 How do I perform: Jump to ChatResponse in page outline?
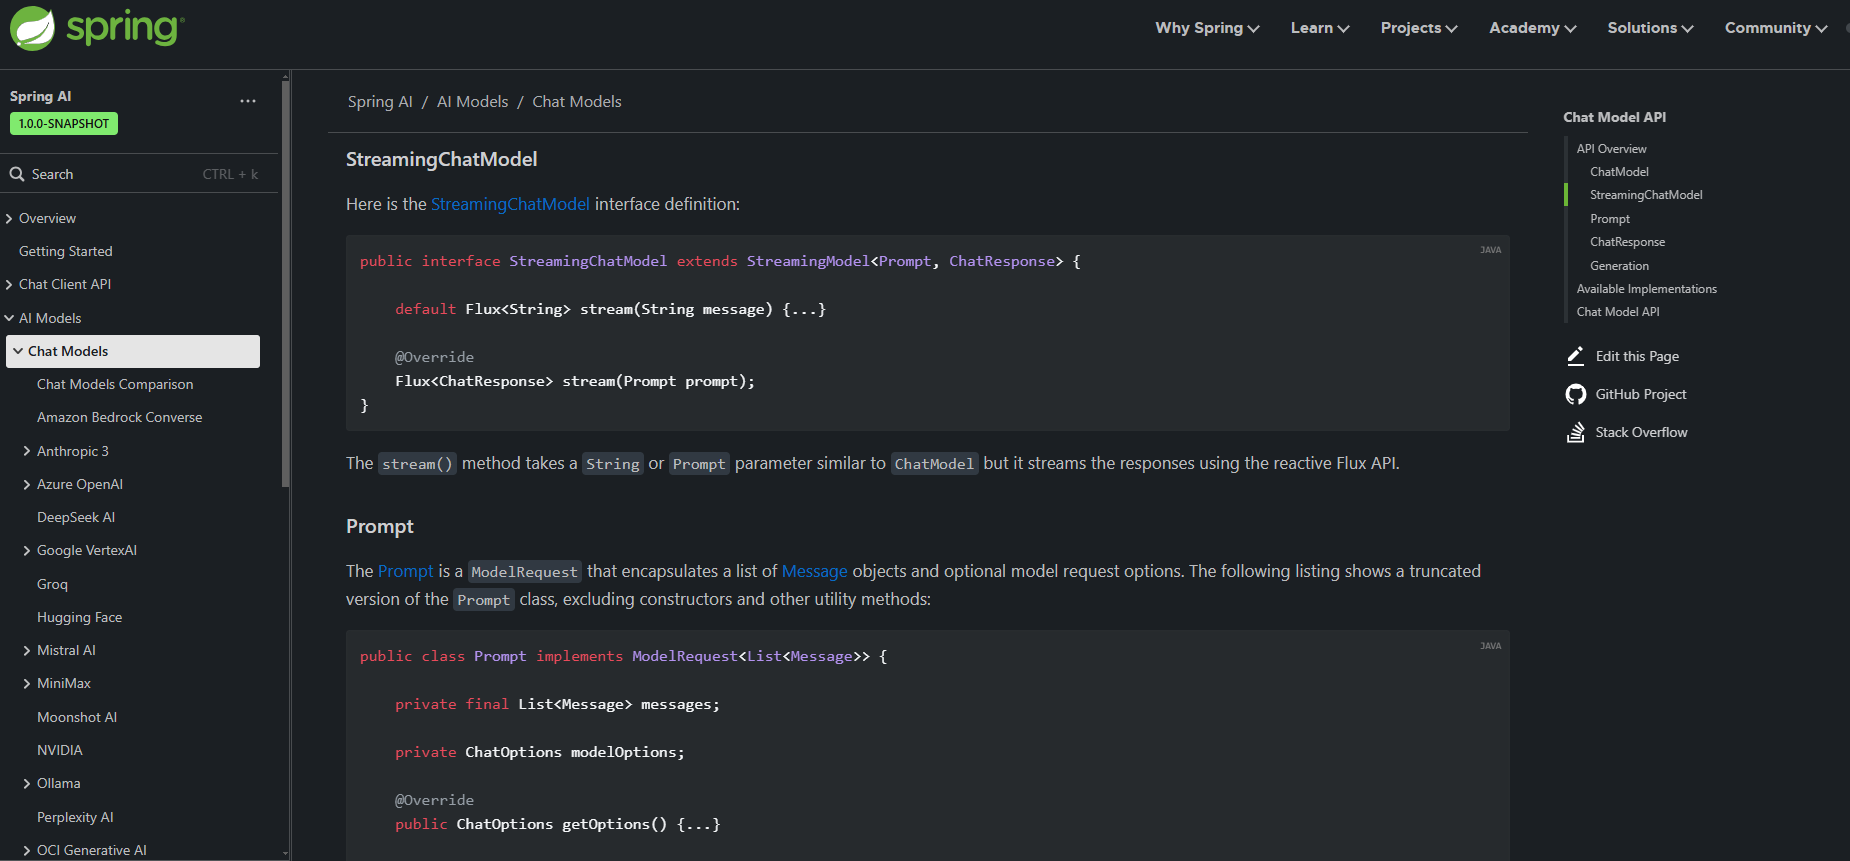click(x=1627, y=242)
